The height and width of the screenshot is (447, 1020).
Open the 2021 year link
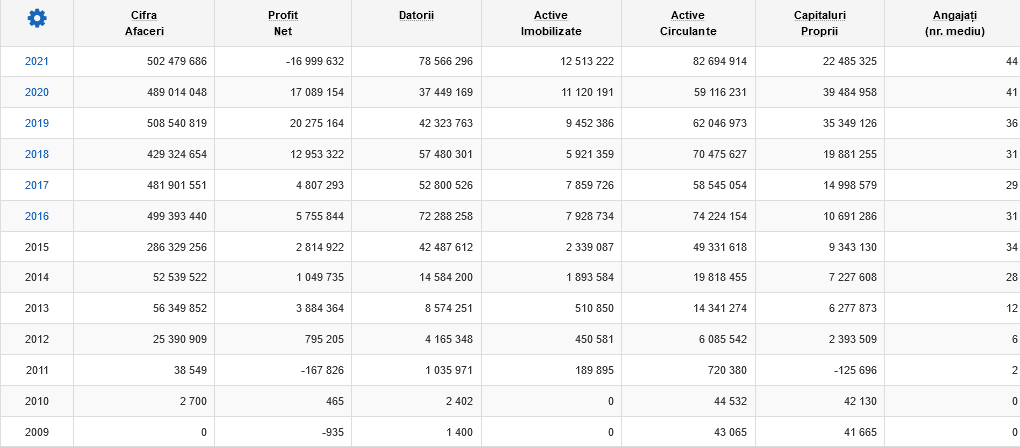pyautogui.click(x=37, y=61)
